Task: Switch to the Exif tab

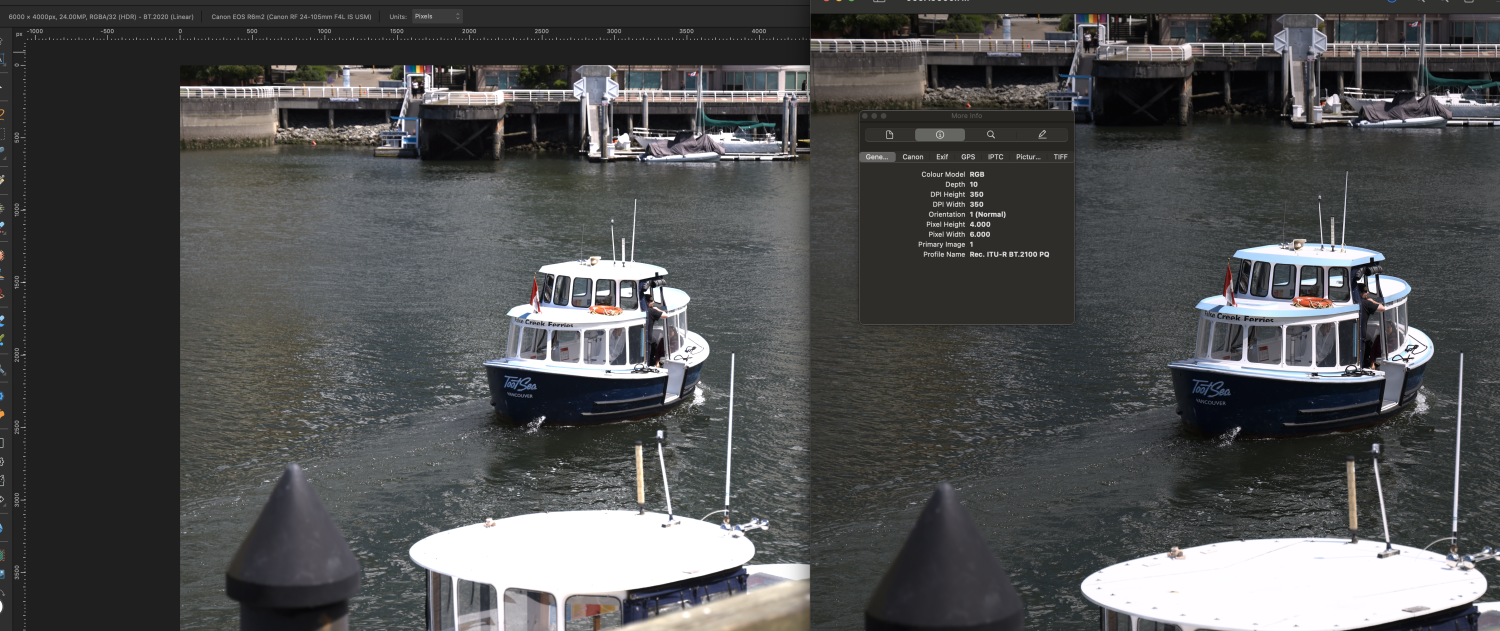Action: coord(941,157)
